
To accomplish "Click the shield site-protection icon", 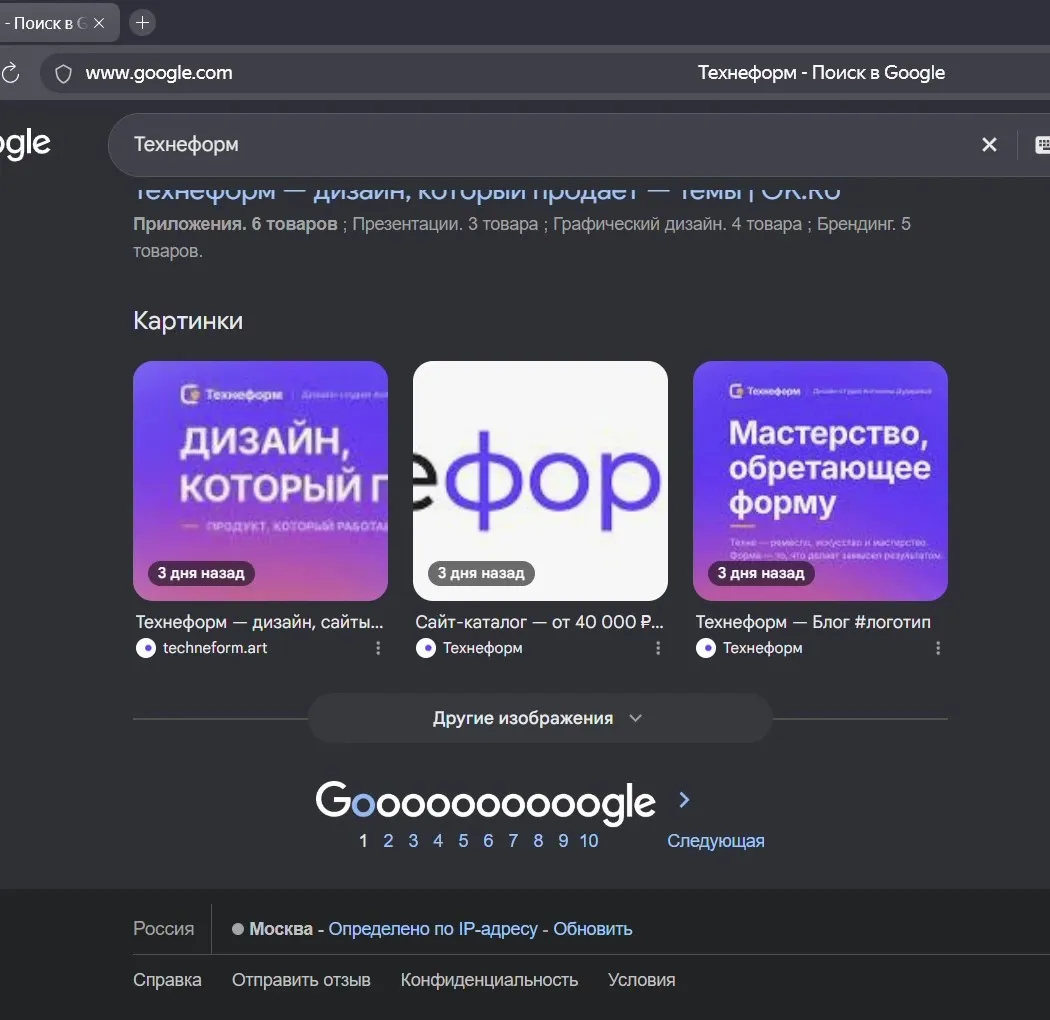I will [63, 73].
